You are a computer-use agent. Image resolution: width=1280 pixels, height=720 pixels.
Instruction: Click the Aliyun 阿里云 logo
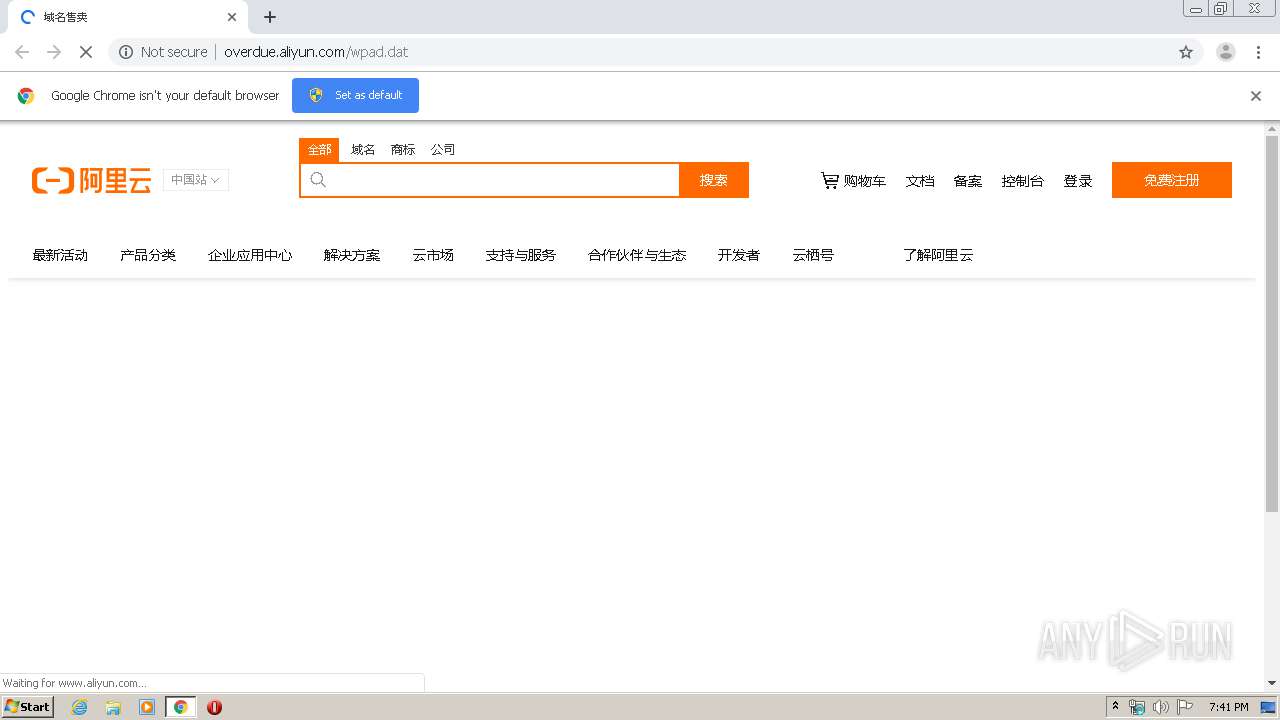click(x=92, y=180)
